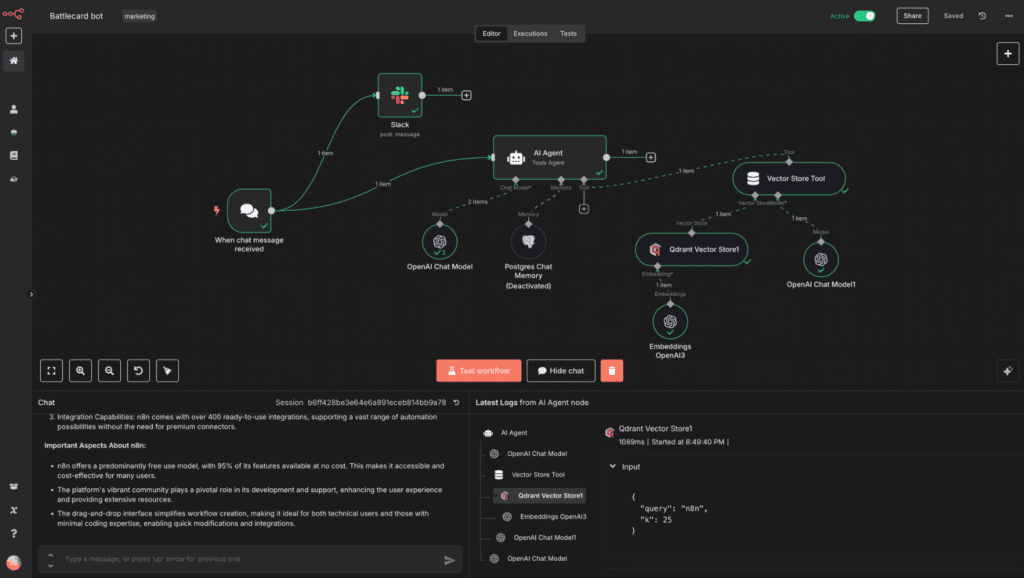Activate the fit-to-view canvas control
Image resolution: width=1024 pixels, height=578 pixels.
pos(51,370)
